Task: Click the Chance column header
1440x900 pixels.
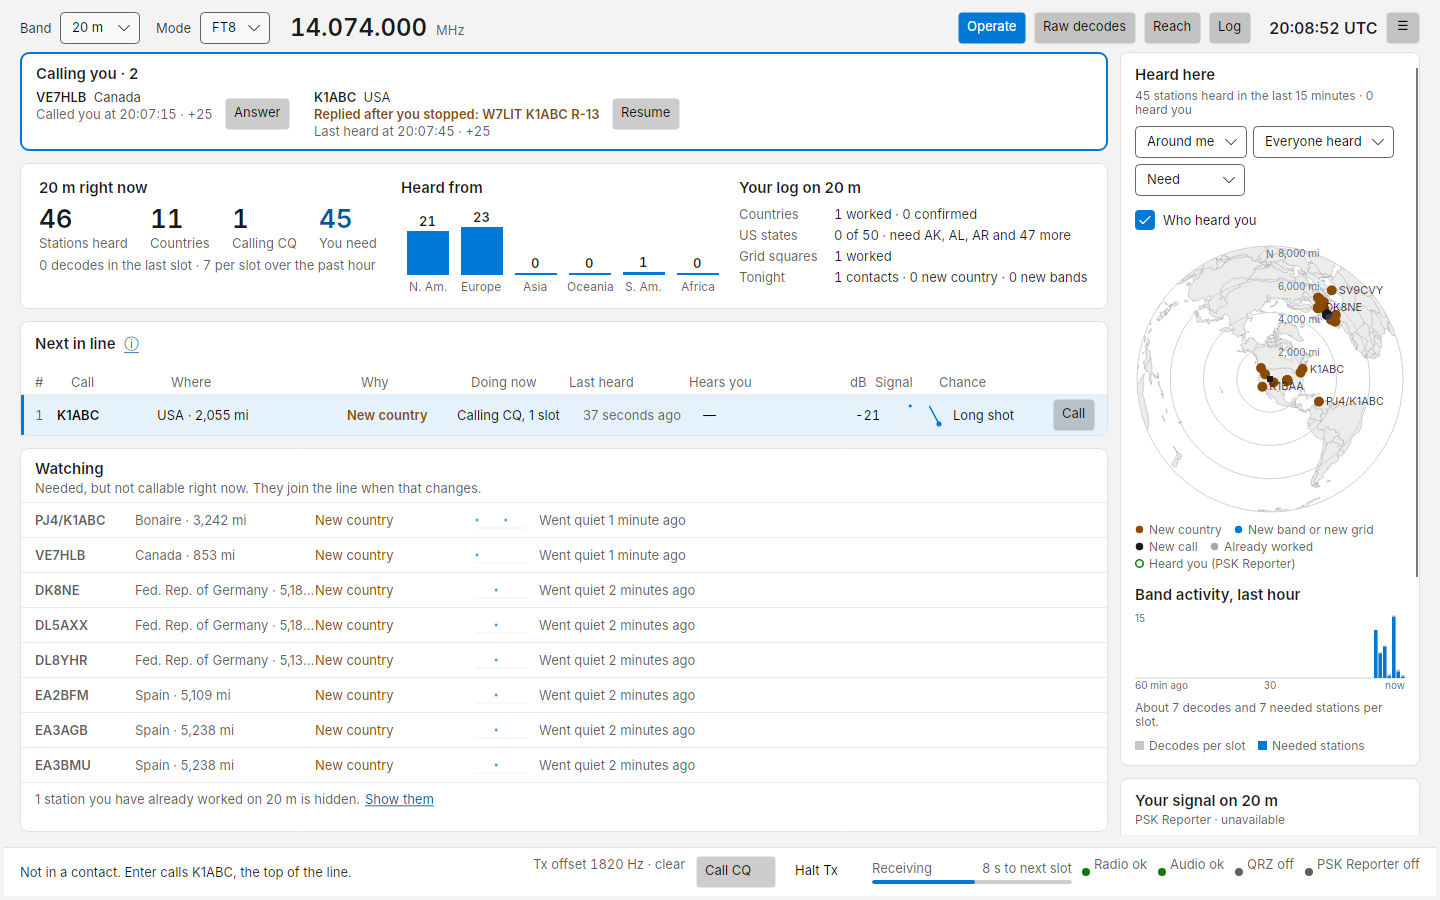Action: 962,382
